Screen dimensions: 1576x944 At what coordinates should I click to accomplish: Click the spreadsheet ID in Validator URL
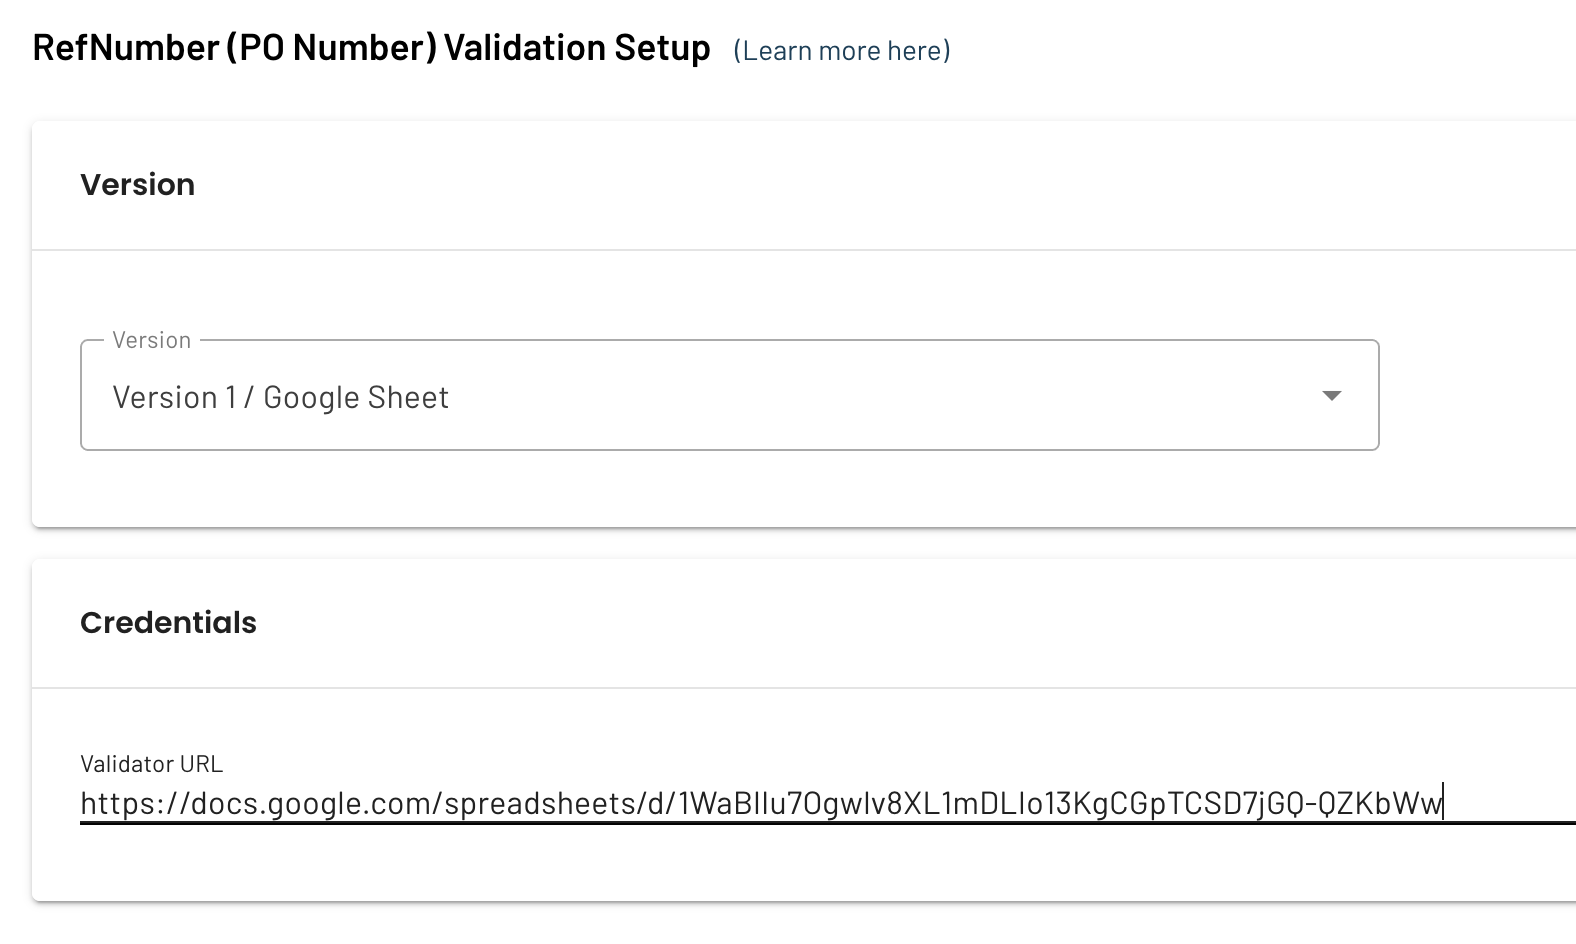pyautogui.click(x=1060, y=804)
